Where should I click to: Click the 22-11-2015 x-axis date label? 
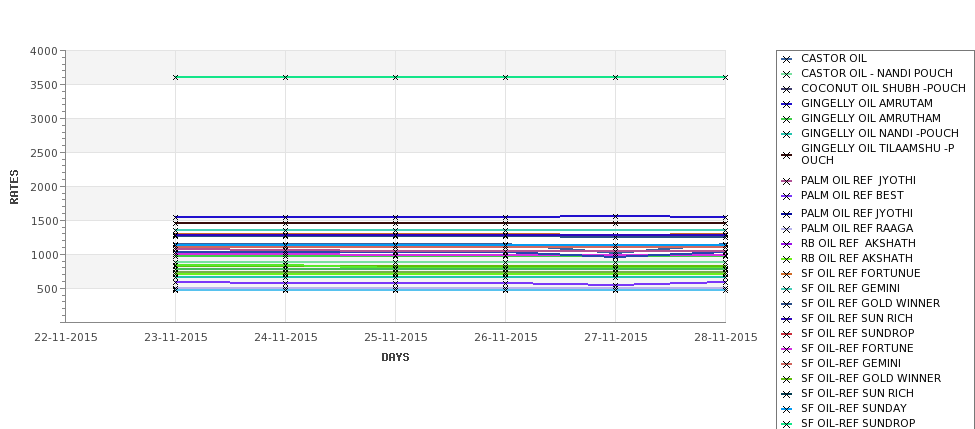66,337
